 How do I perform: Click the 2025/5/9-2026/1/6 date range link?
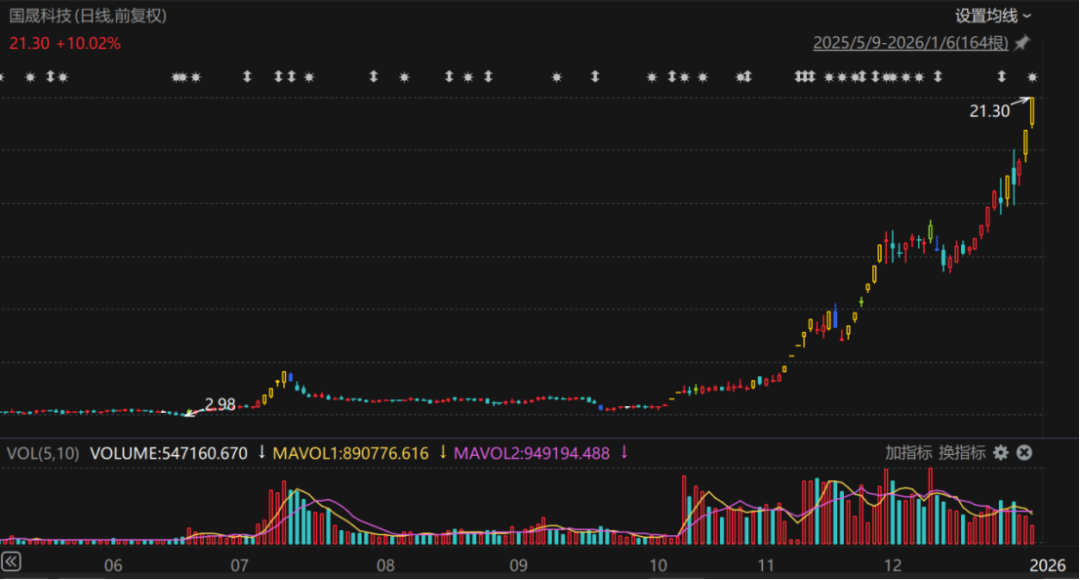910,43
